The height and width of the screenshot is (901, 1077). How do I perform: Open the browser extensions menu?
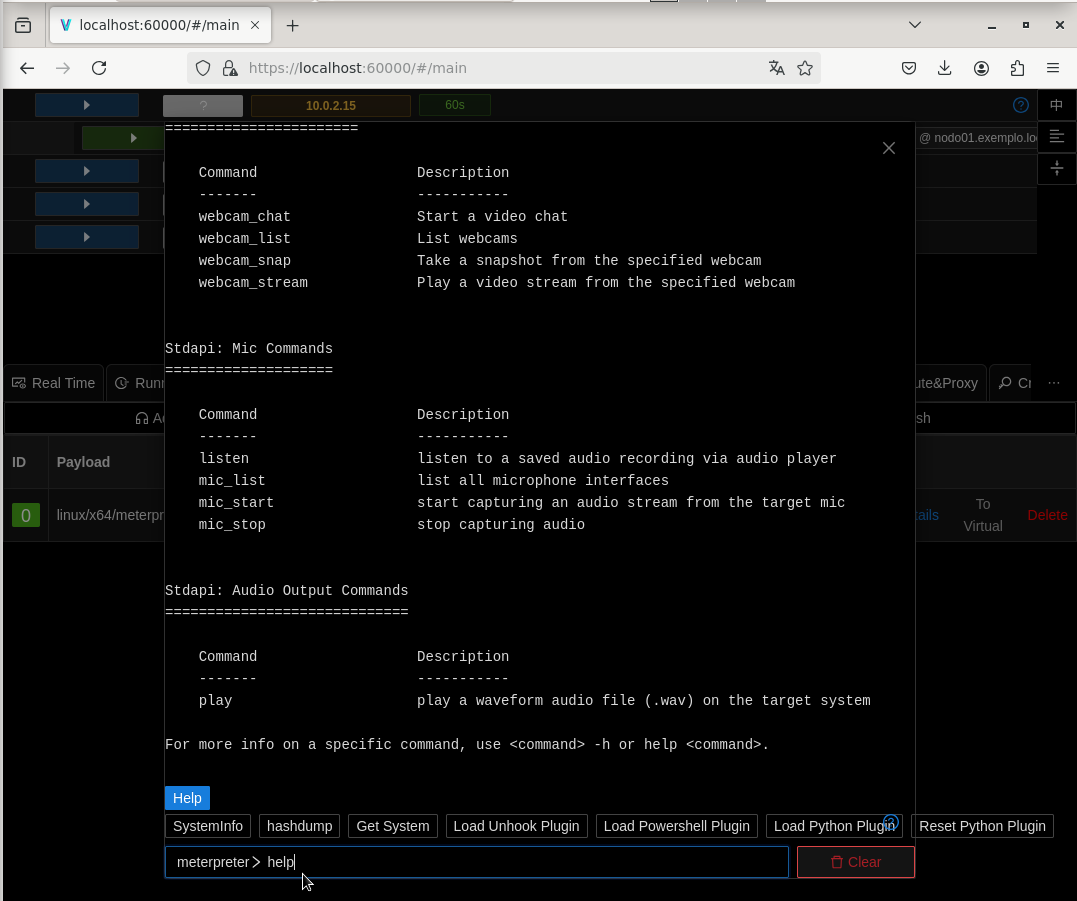point(1017,68)
